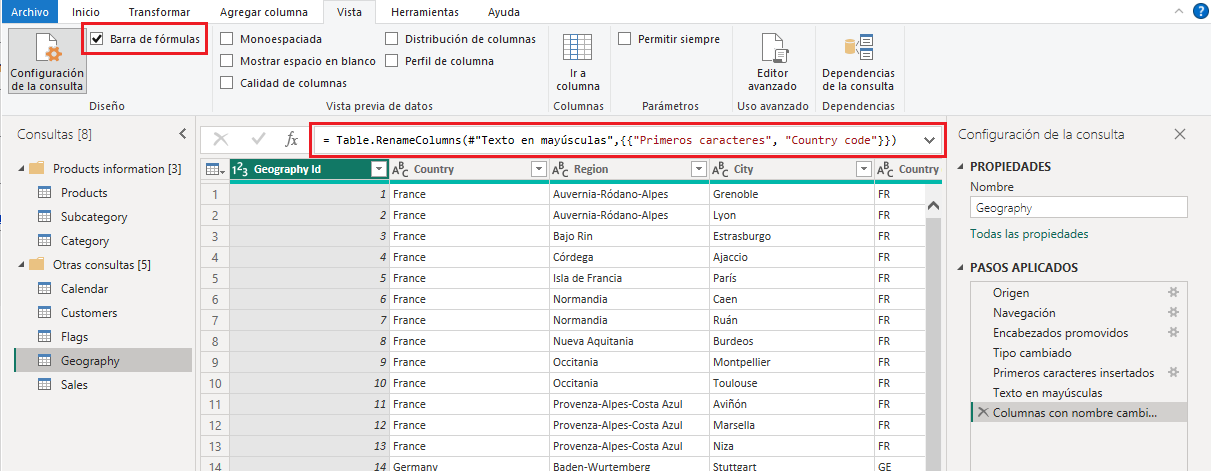Cancel formula with the X icon

pyautogui.click(x=221, y=140)
